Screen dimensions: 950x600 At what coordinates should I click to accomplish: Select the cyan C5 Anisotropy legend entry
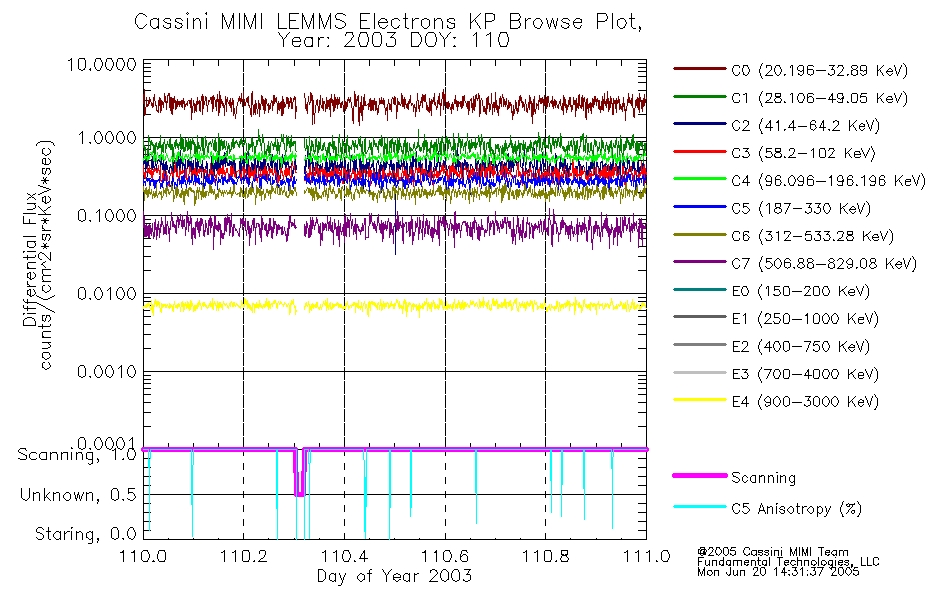(x=767, y=508)
